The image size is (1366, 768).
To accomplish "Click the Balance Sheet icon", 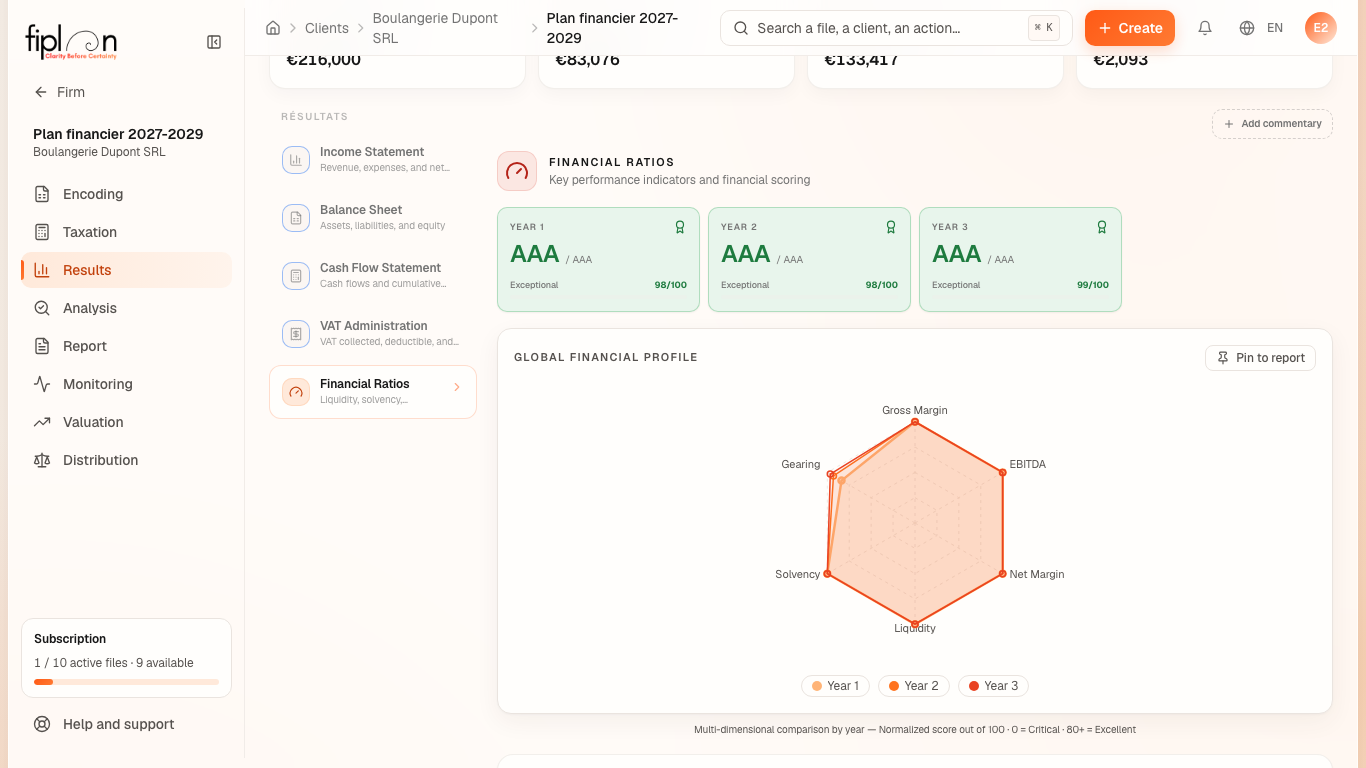I will tap(296, 218).
